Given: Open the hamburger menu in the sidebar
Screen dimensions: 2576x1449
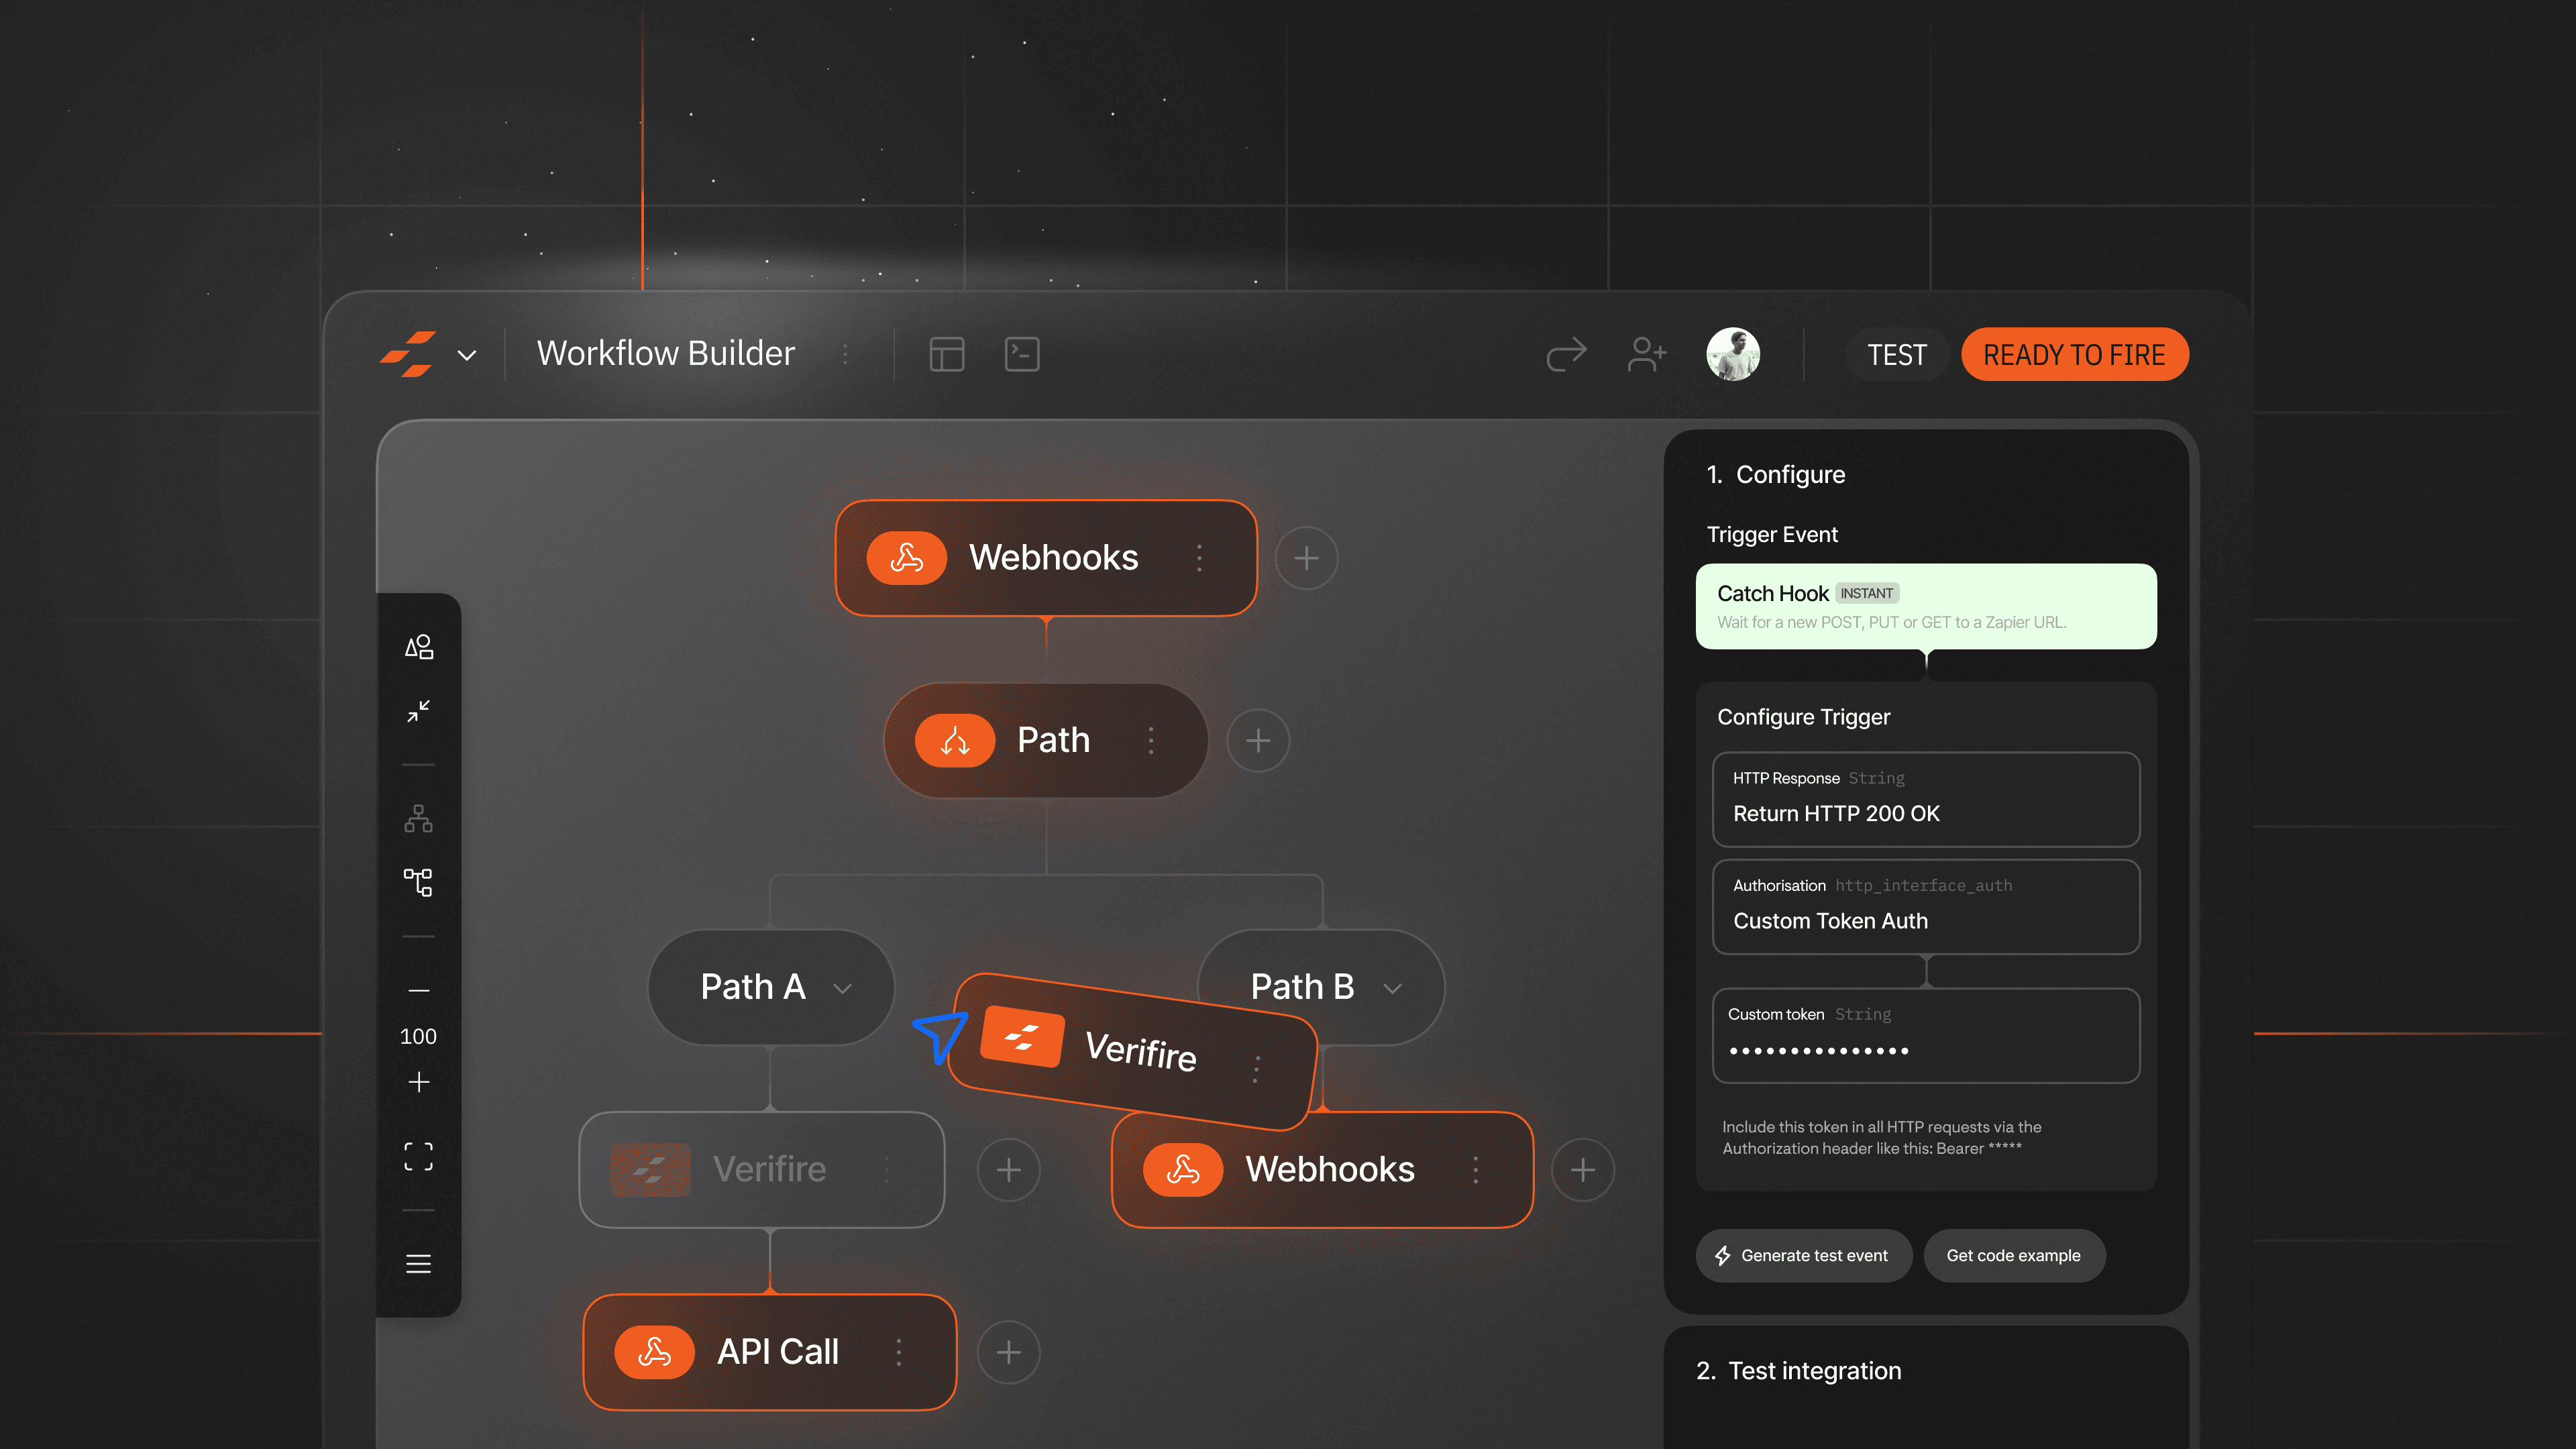Looking at the screenshot, I should pyautogui.click(x=418, y=1264).
